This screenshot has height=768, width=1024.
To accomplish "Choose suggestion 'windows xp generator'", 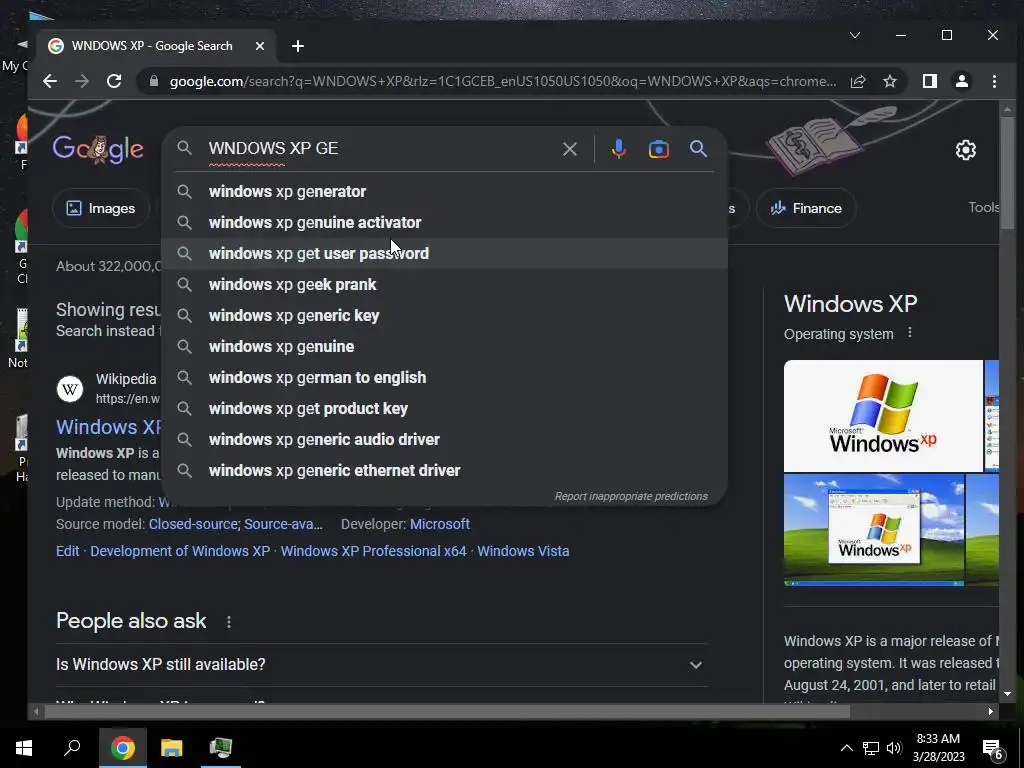I will pos(444,191).
